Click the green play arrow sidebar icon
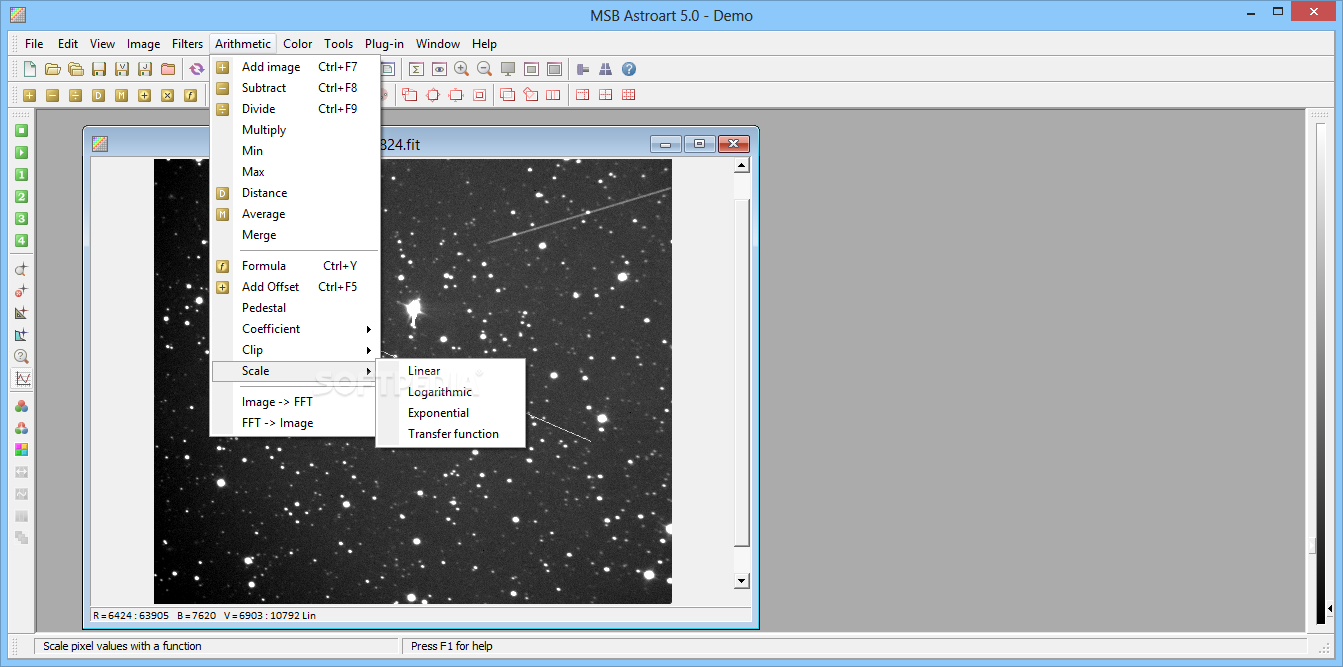 click(21, 153)
